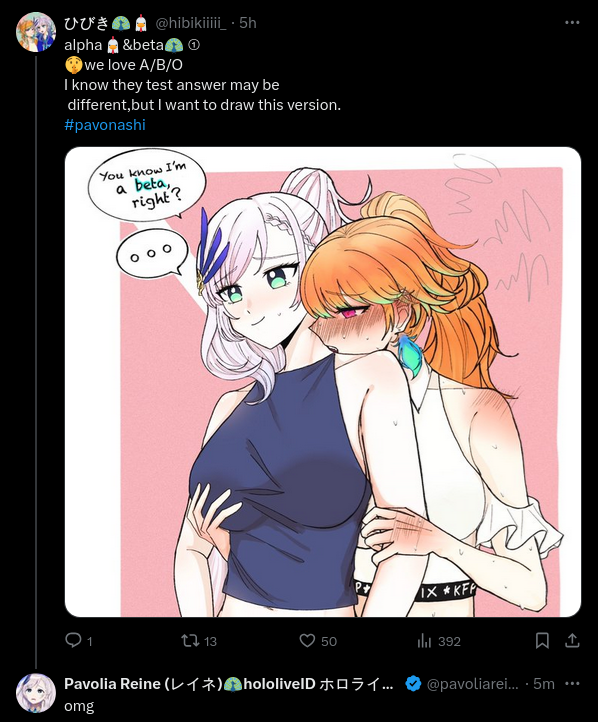Viewport: 598px width, 722px height.
Task: Click the @pavoliarei... handle
Action: click(472, 684)
